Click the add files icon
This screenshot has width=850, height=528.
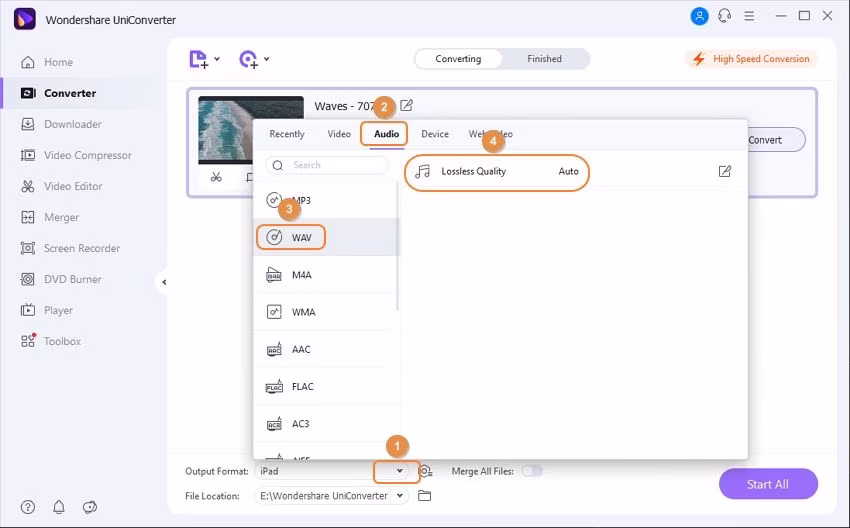click(198, 59)
